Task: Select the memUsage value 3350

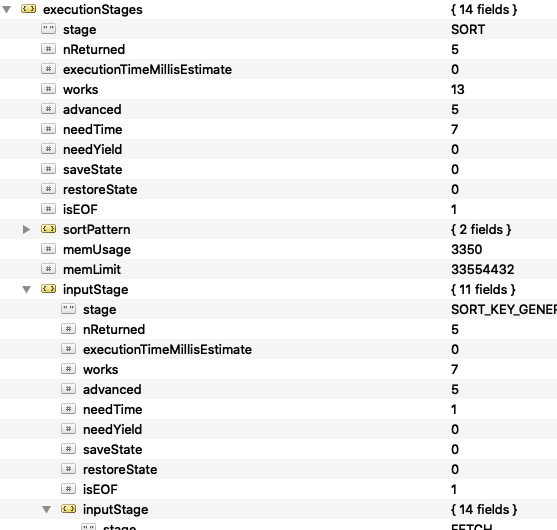Action: 466,250
